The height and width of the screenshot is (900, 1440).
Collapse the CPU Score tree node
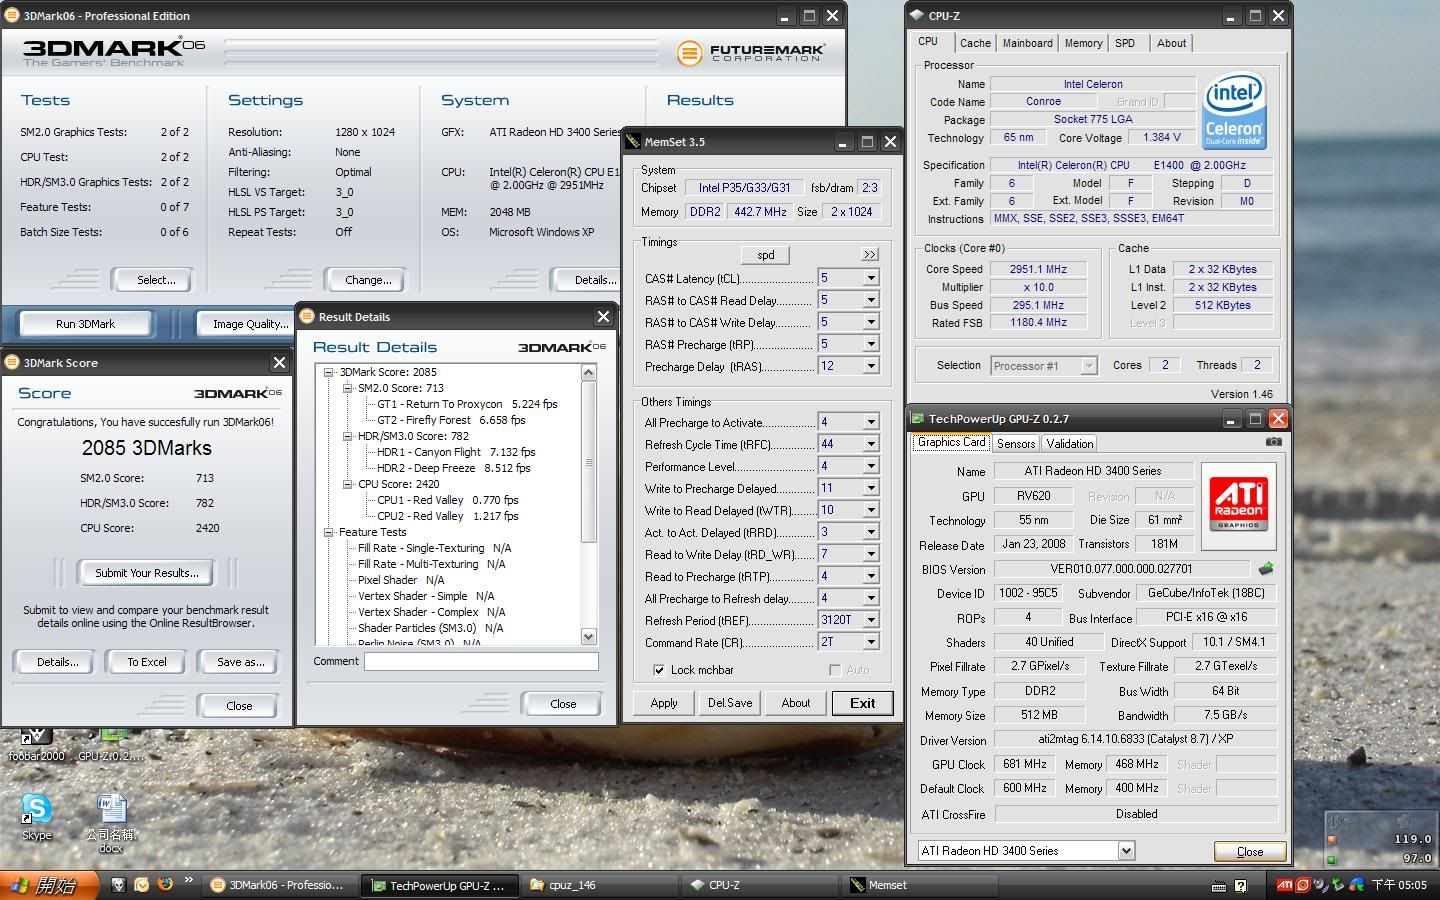[x=348, y=484]
